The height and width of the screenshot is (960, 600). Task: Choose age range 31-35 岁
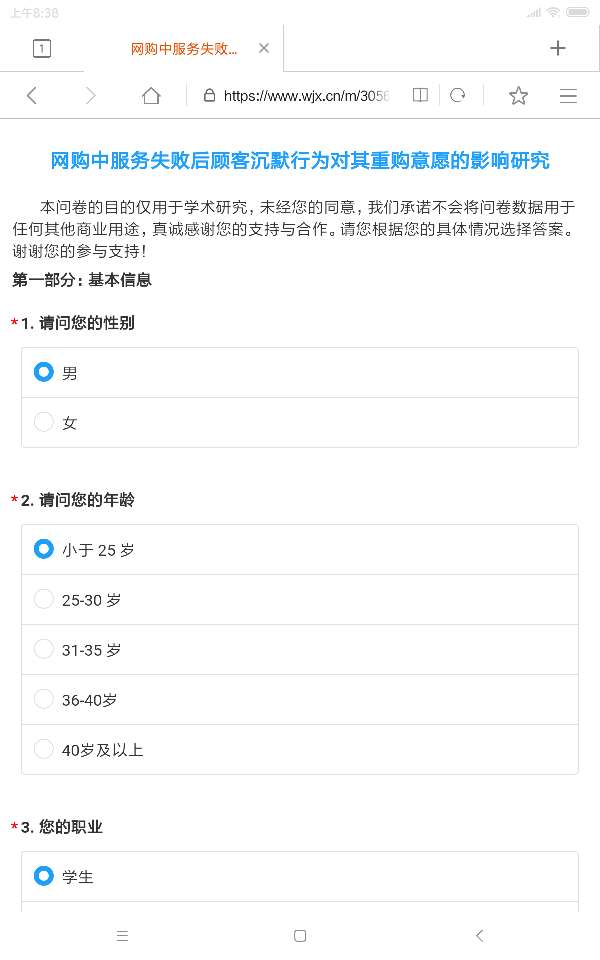pos(44,649)
